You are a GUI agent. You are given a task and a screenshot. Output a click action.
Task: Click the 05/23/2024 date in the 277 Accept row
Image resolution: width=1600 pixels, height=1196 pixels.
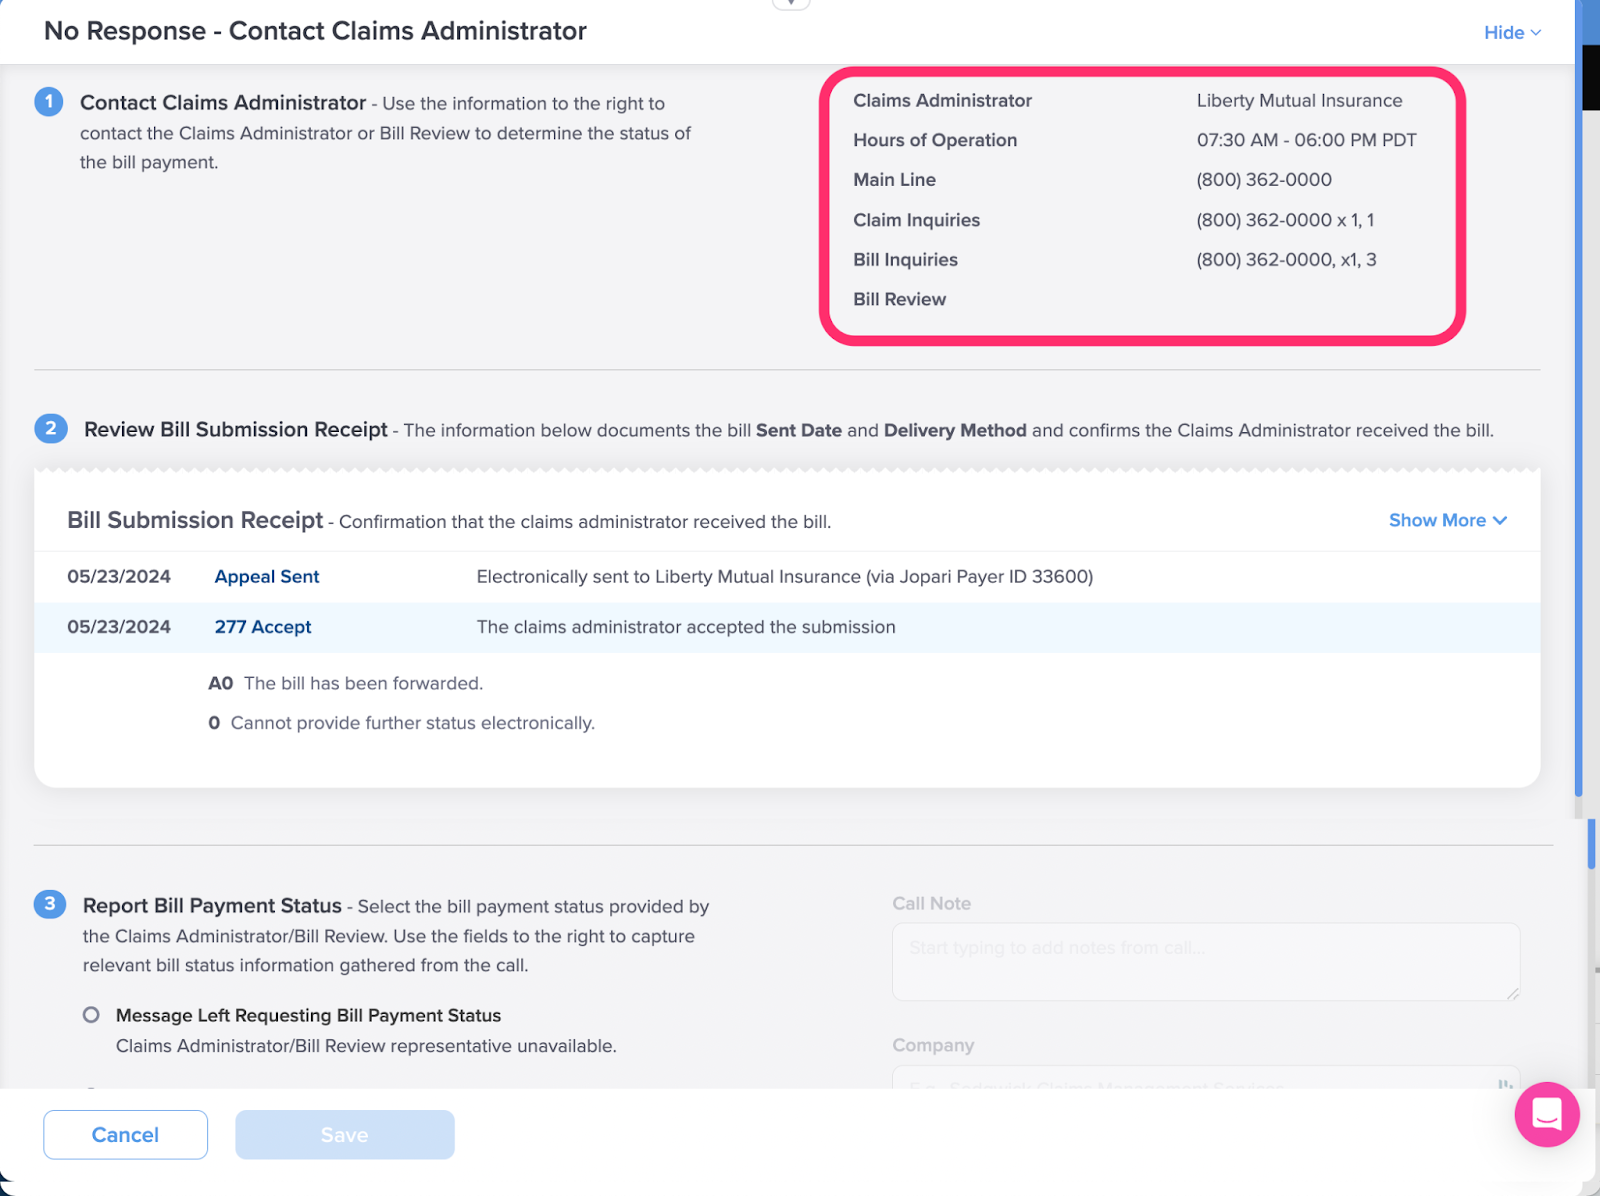119,627
